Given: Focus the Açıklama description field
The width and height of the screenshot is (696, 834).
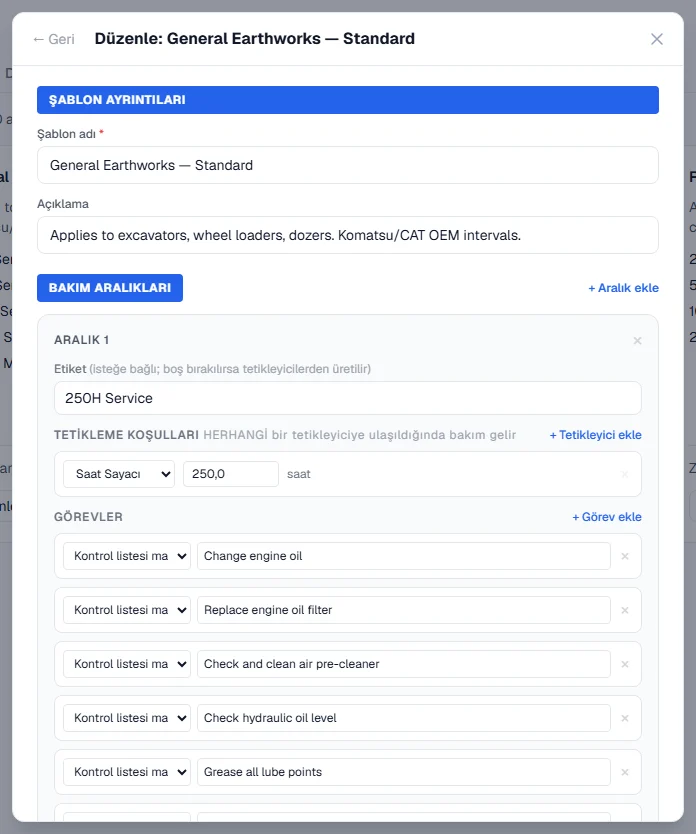Looking at the screenshot, I should (348, 235).
